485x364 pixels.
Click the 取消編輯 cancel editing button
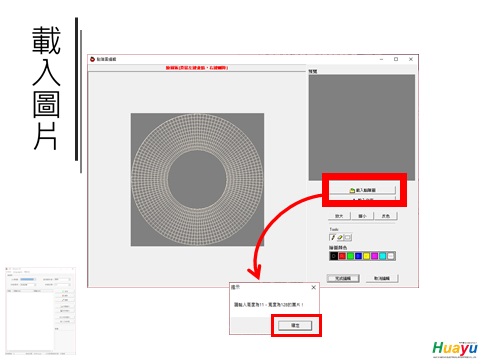click(382, 278)
